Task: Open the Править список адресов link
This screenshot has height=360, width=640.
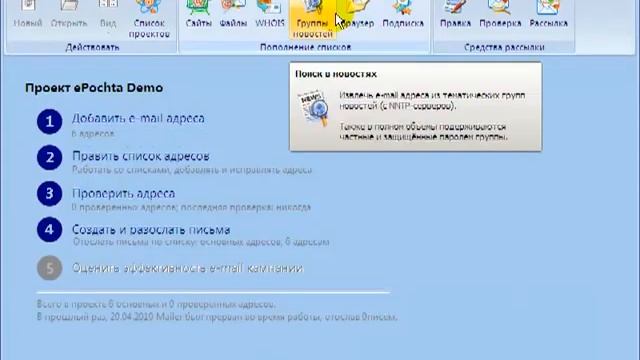Action: pos(141,156)
